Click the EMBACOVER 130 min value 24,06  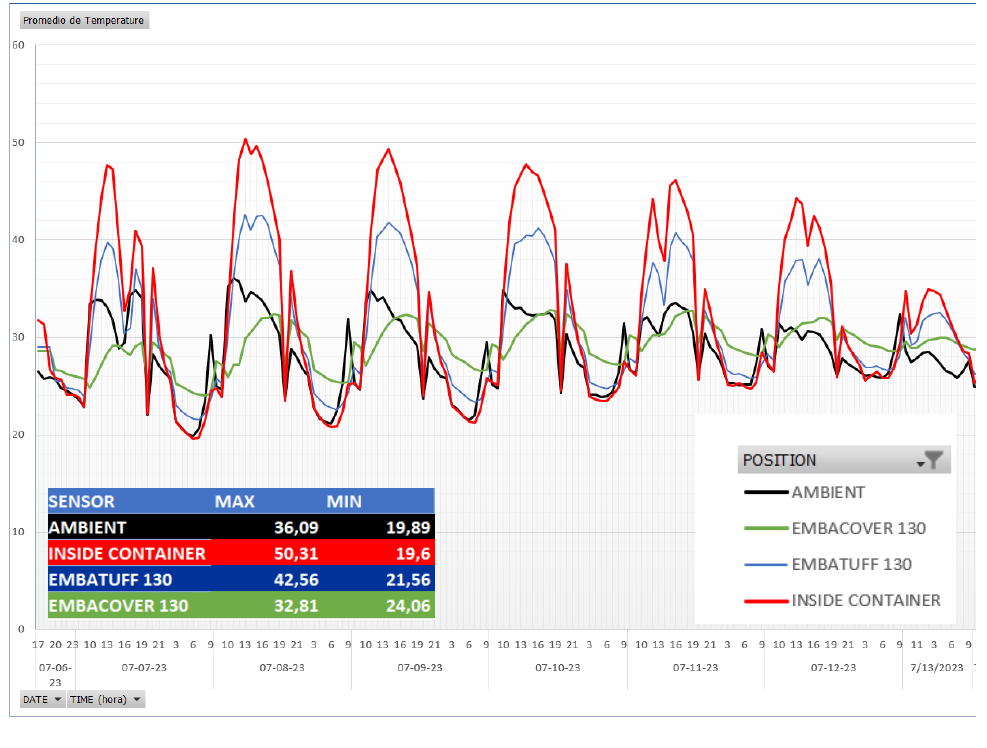(408, 606)
